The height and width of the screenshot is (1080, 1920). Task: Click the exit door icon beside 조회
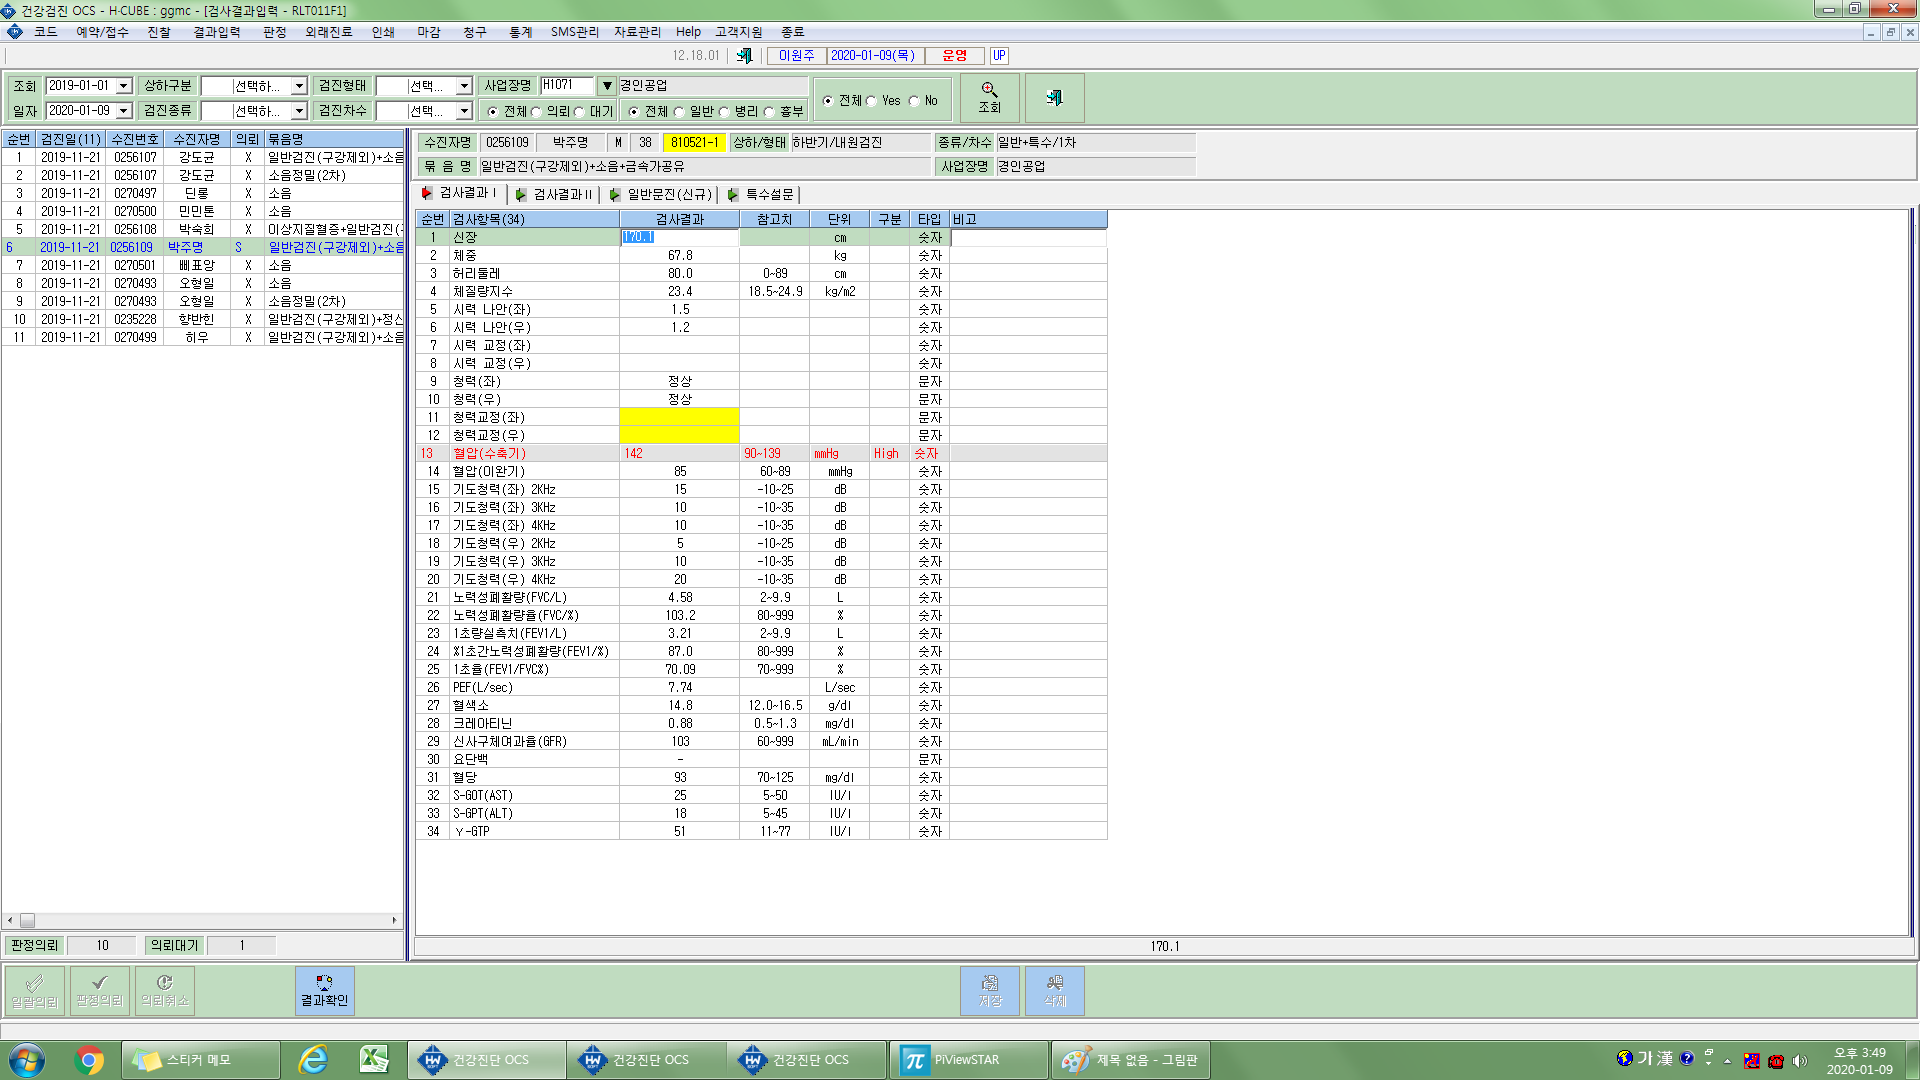[1054, 98]
